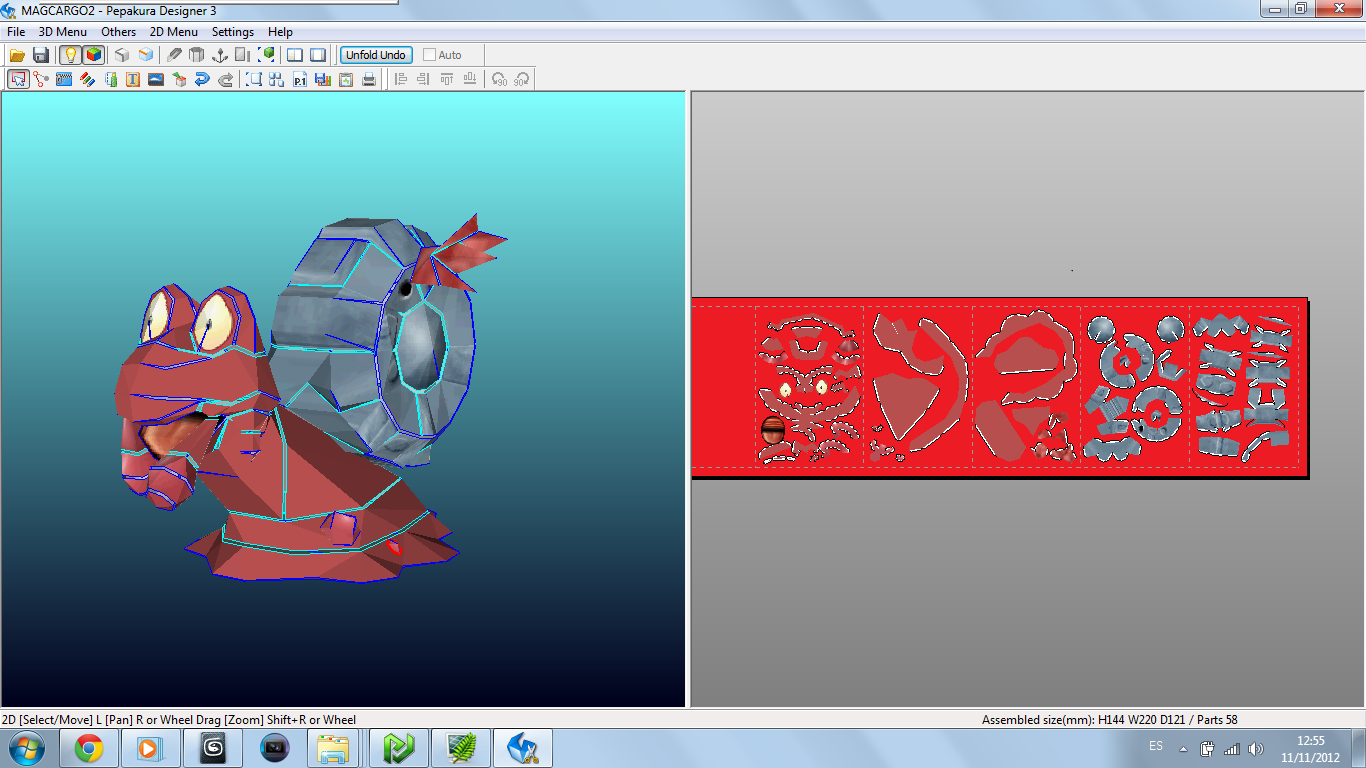The height and width of the screenshot is (768, 1366).
Task: Click the colored pencils edge color icon
Action: point(87,79)
